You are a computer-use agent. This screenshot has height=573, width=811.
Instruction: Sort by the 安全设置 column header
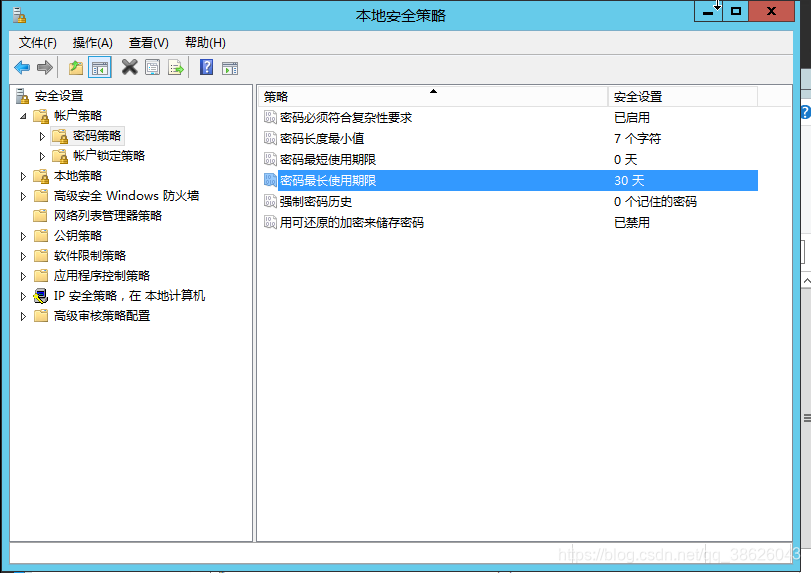pyautogui.click(x=683, y=97)
